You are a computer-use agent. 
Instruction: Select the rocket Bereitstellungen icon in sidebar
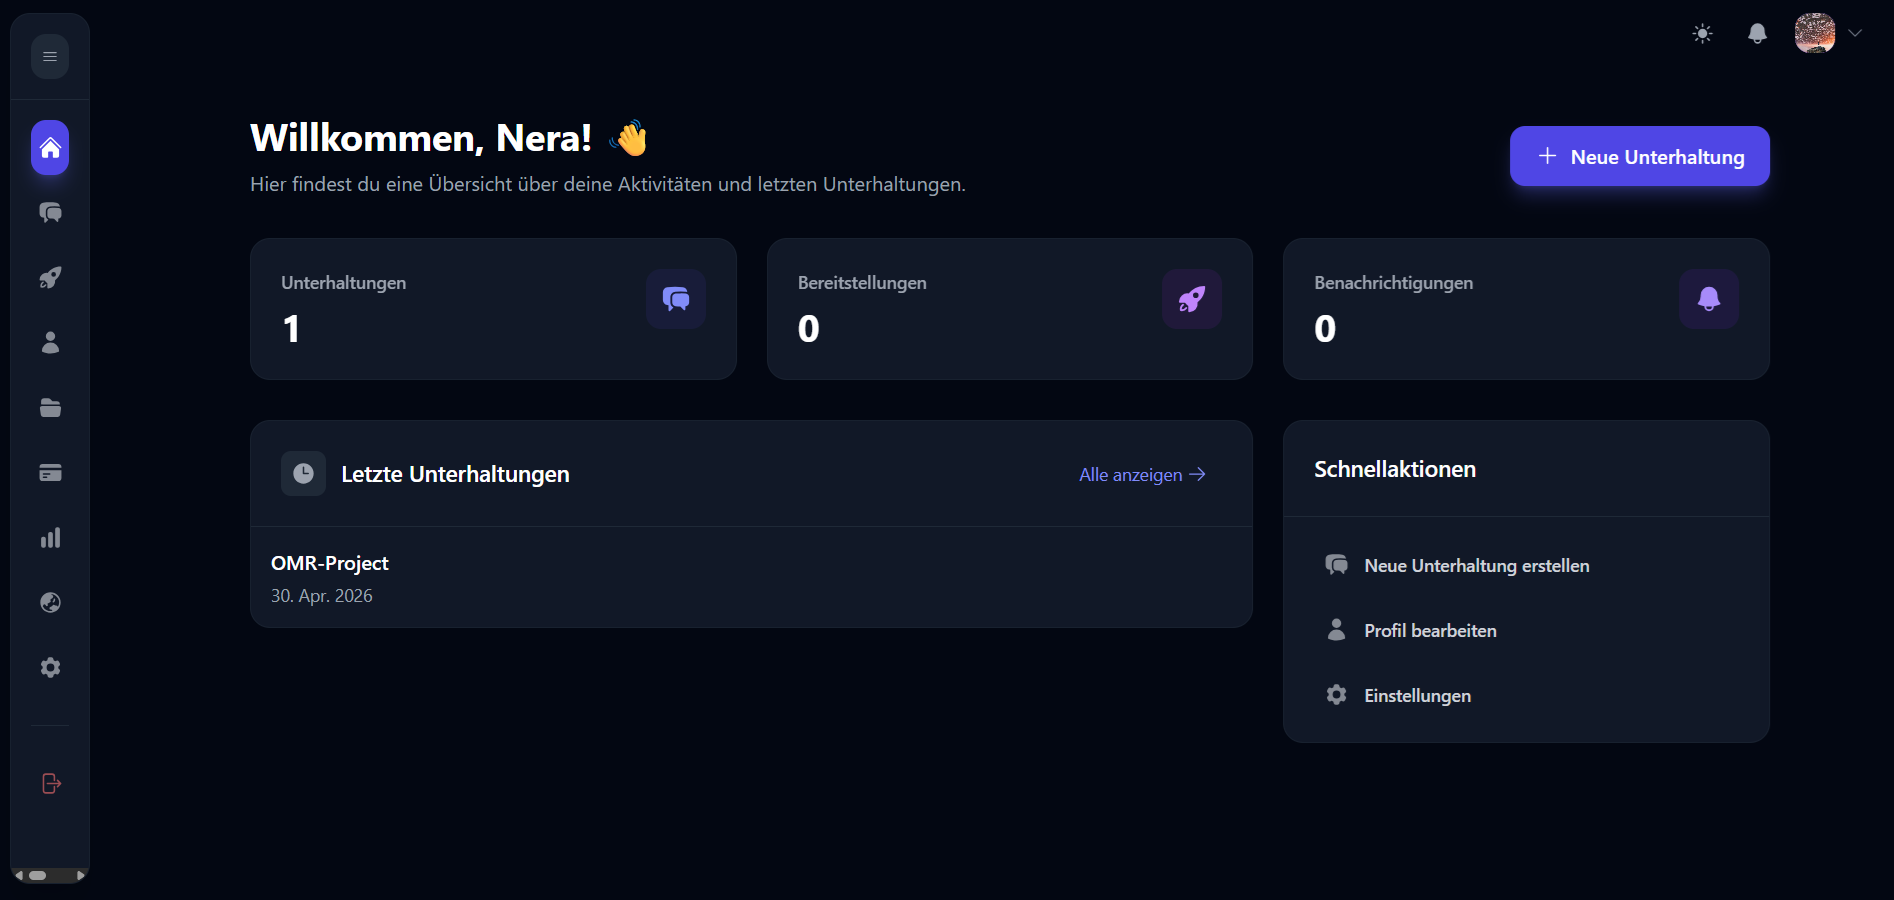[50, 278]
